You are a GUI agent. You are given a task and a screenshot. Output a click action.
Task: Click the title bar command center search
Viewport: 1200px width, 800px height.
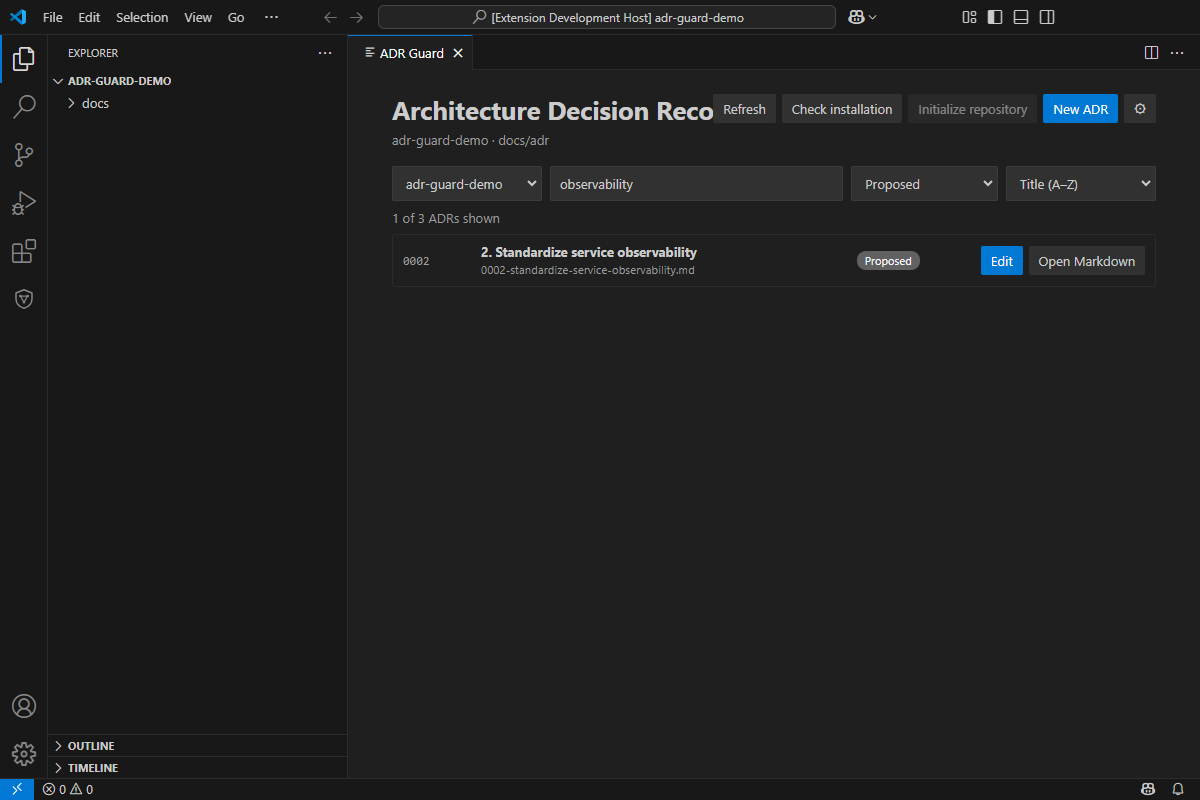pos(607,17)
